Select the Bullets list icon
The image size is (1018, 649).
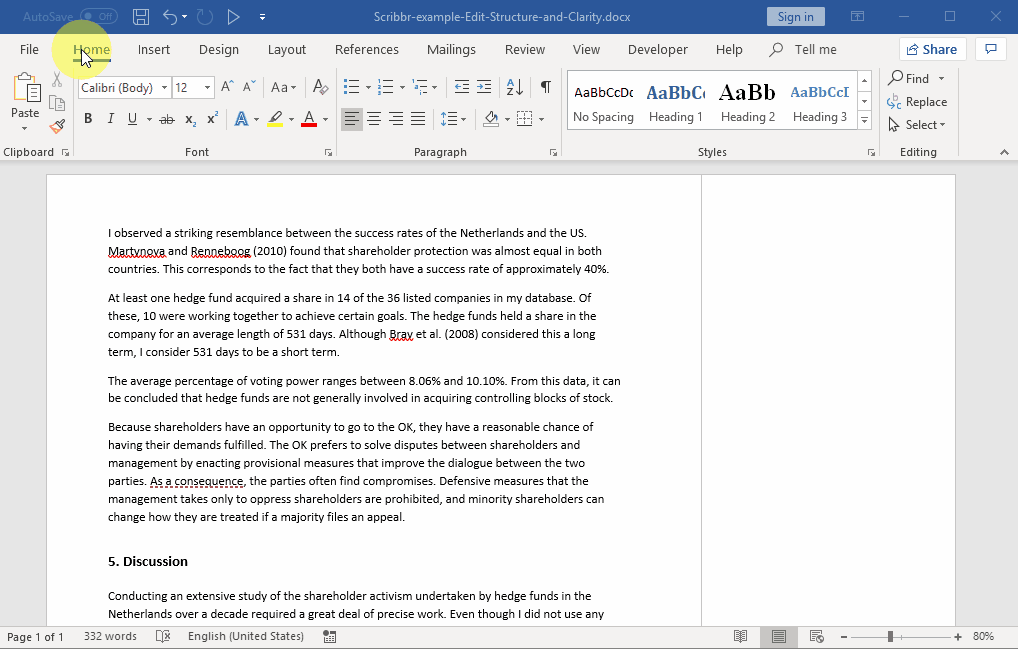point(351,87)
